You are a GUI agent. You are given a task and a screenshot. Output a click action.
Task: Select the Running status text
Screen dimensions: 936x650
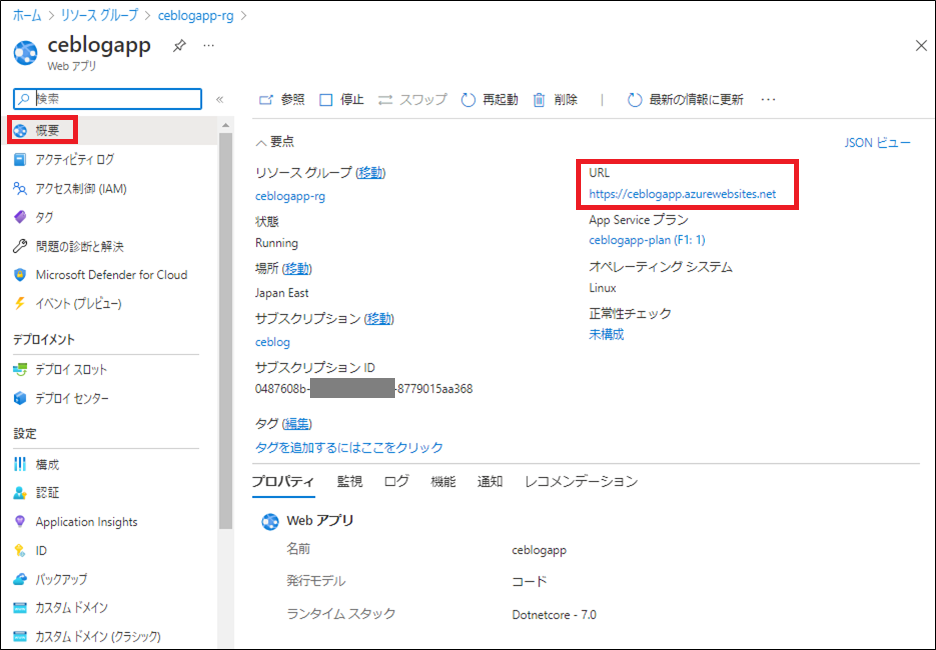[276, 244]
